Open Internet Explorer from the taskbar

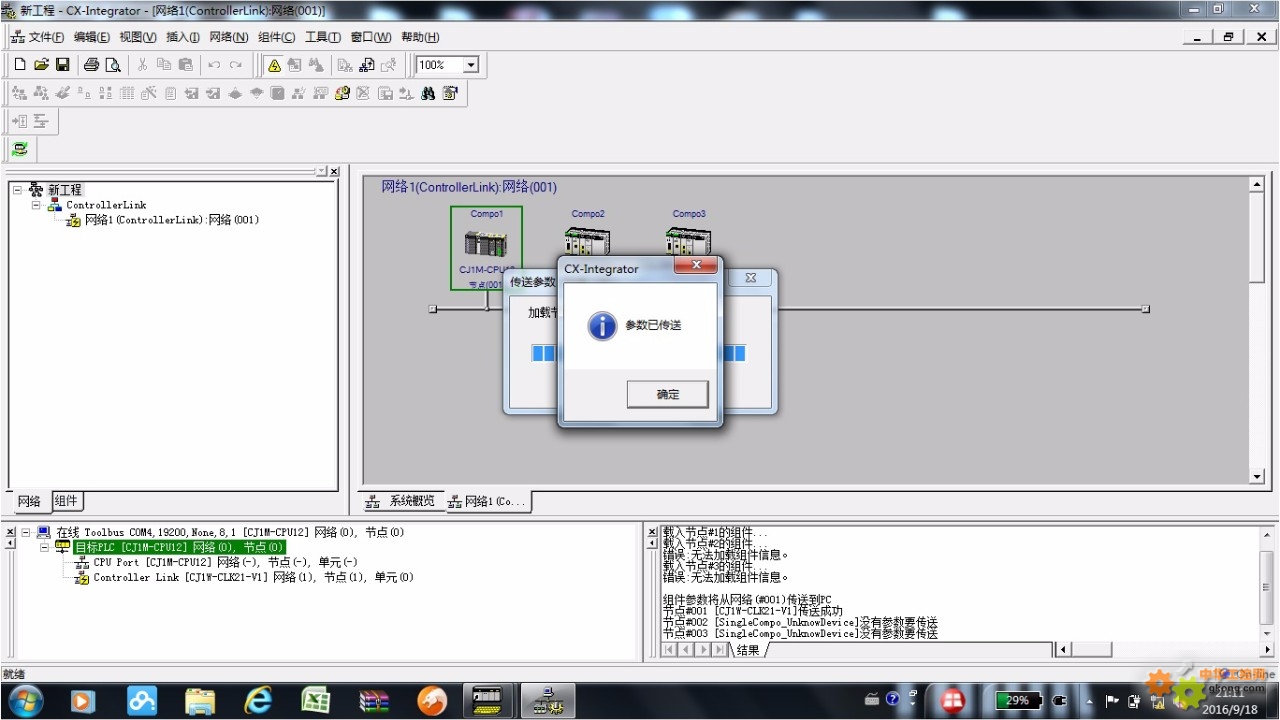pos(258,701)
